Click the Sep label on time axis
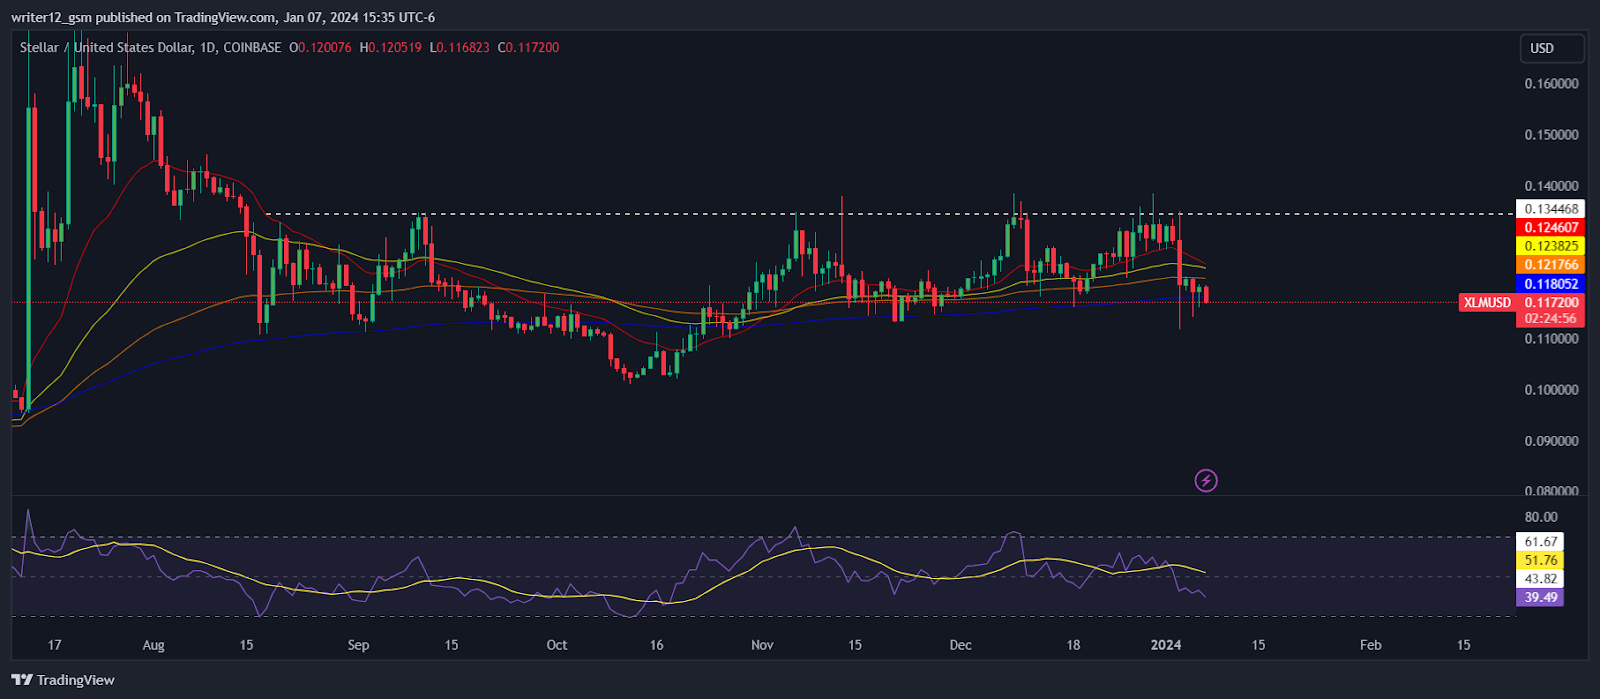Image resolution: width=1600 pixels, height=699 pixels. [x=358, y=645]
